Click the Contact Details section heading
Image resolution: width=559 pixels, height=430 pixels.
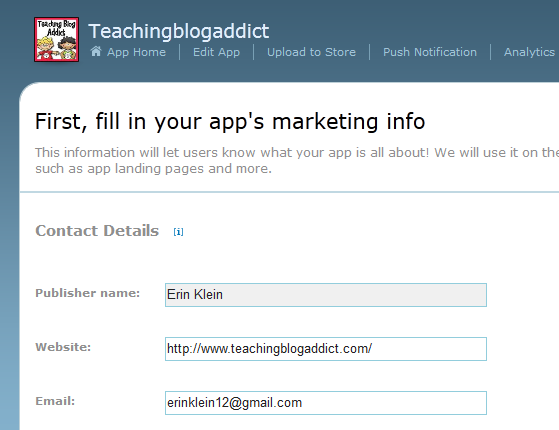pyautogui.click(x=97, y=231)
